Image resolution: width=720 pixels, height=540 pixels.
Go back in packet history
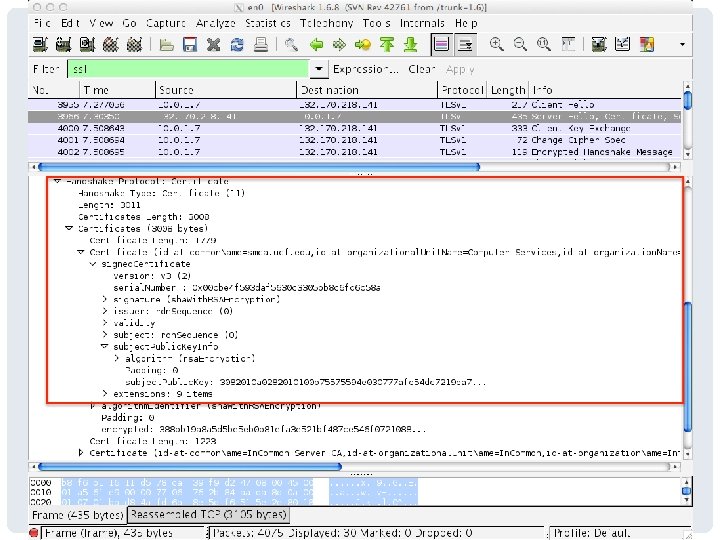[x=316, y=45]
